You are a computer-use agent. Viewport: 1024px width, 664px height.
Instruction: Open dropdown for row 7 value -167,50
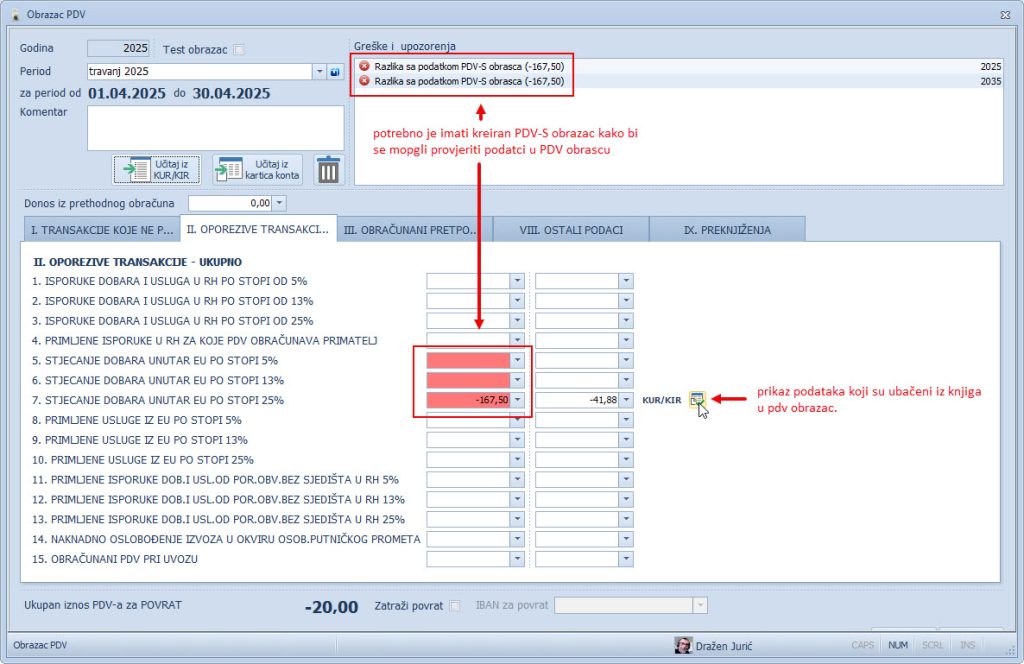[518, 400]
